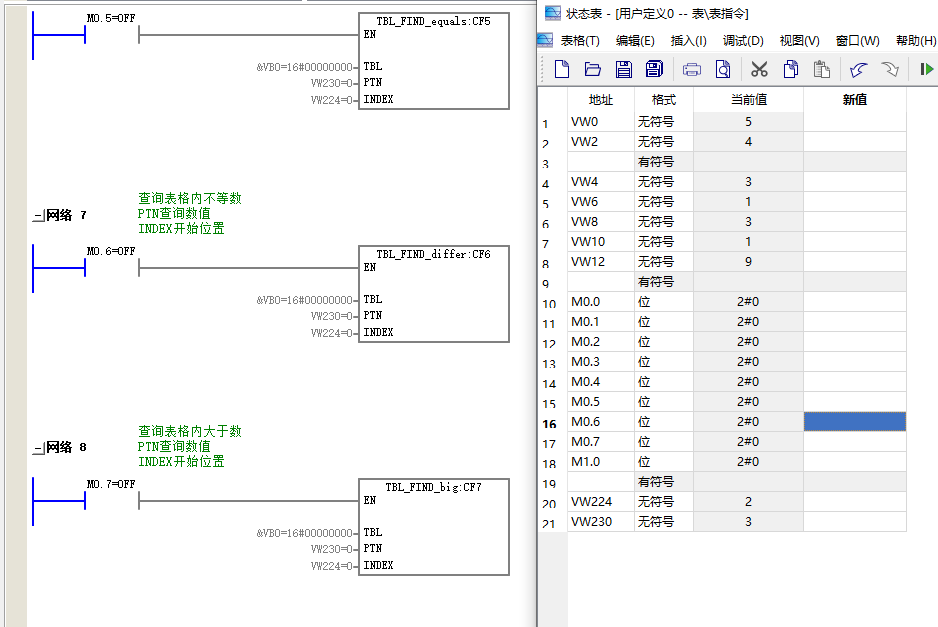Open the 窗口(W) menu
Image resolution: width=938 pixels, height=627 pixels.
pos(857,41)
